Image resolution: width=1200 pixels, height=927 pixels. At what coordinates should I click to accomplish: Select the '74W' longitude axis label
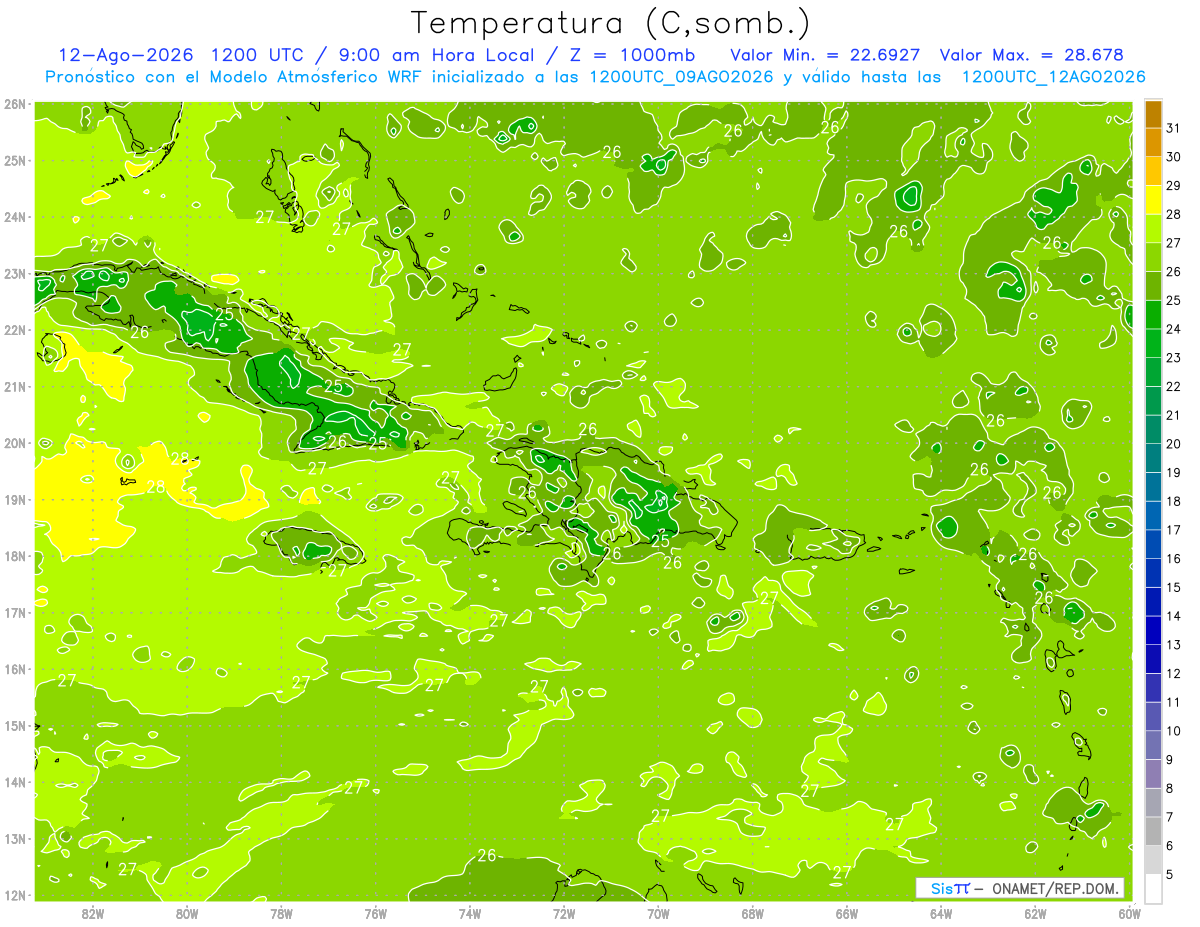pos(470,913)
